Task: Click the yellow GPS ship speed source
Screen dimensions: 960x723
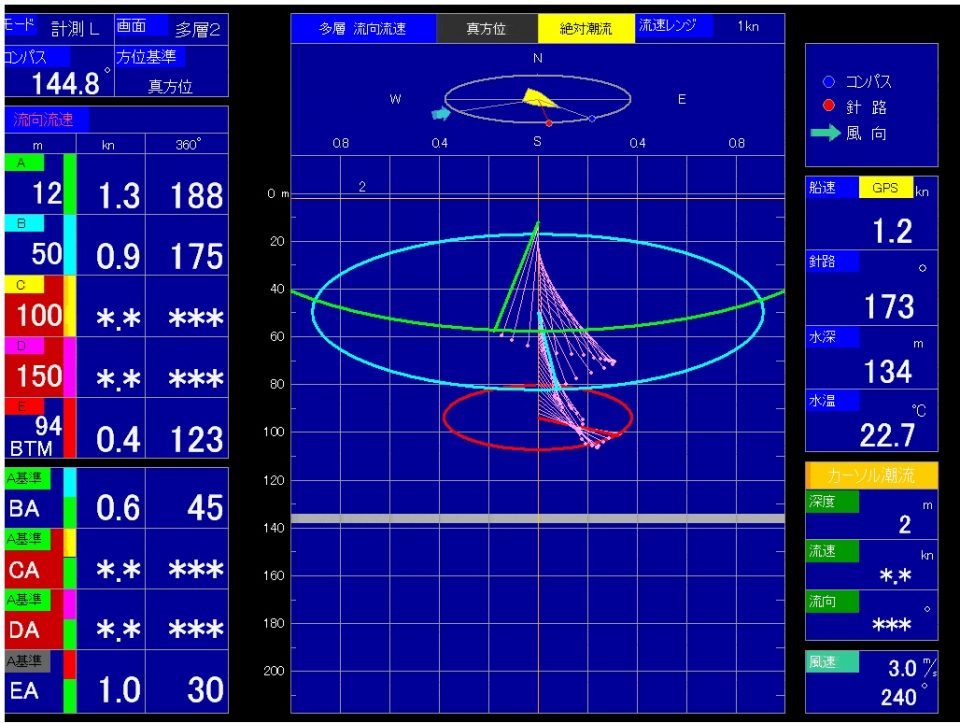Action: pos(885,188)
